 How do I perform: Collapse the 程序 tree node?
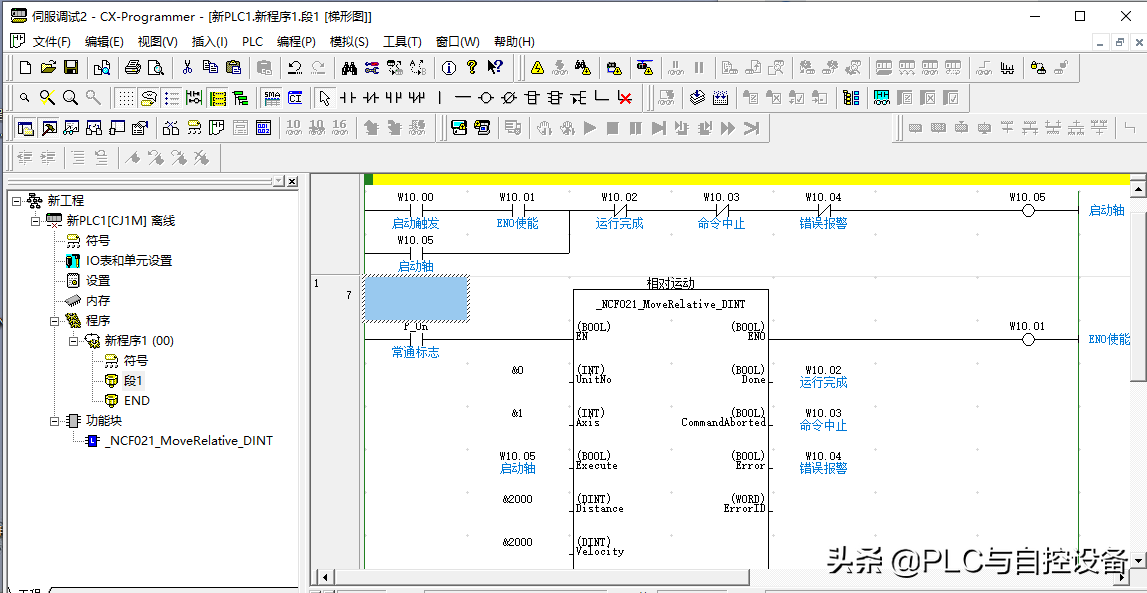[55, 321]
